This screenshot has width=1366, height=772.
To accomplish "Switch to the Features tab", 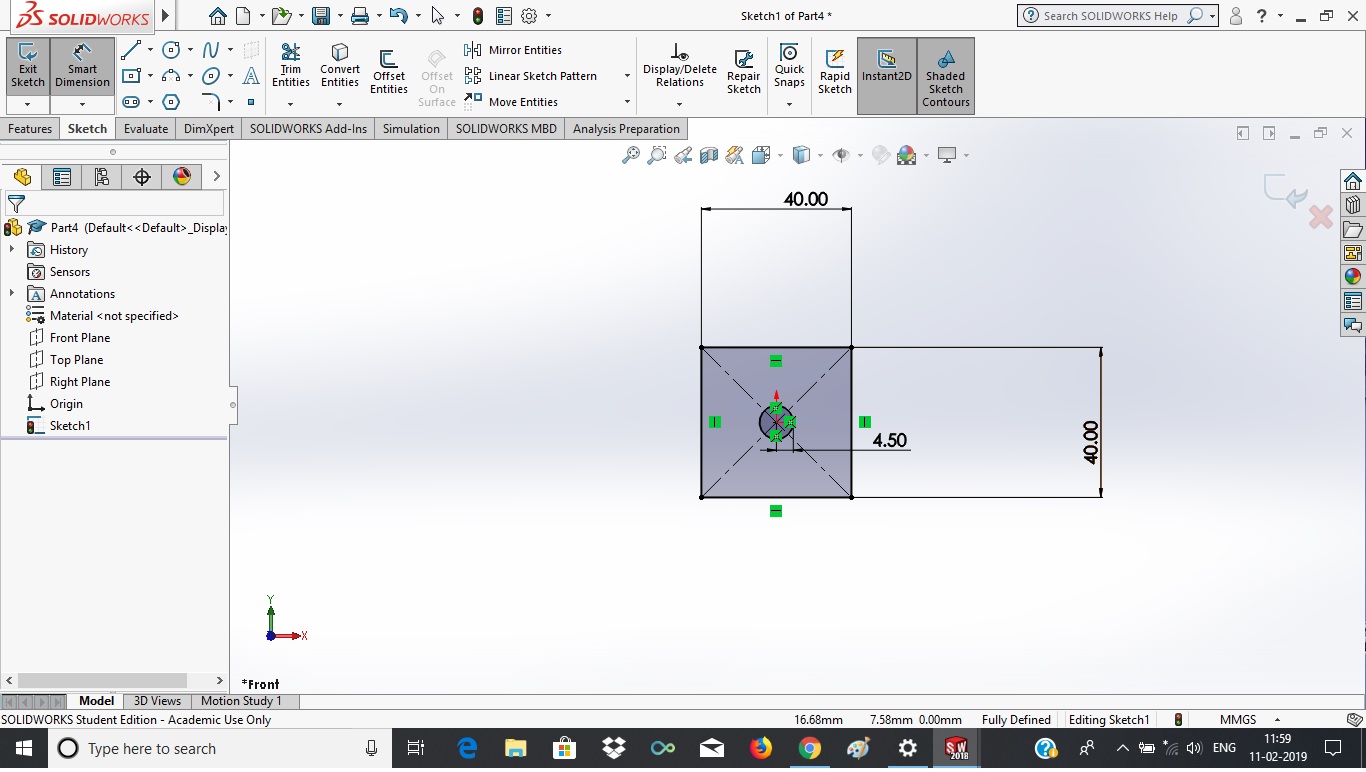I will (30, 129).
